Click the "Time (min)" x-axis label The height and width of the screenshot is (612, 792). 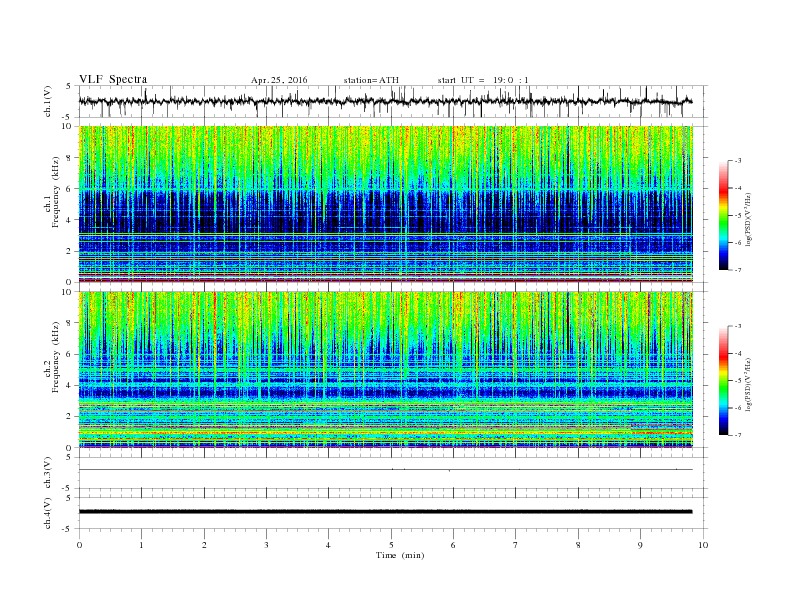pyautogui.click(x=400, y=555)
